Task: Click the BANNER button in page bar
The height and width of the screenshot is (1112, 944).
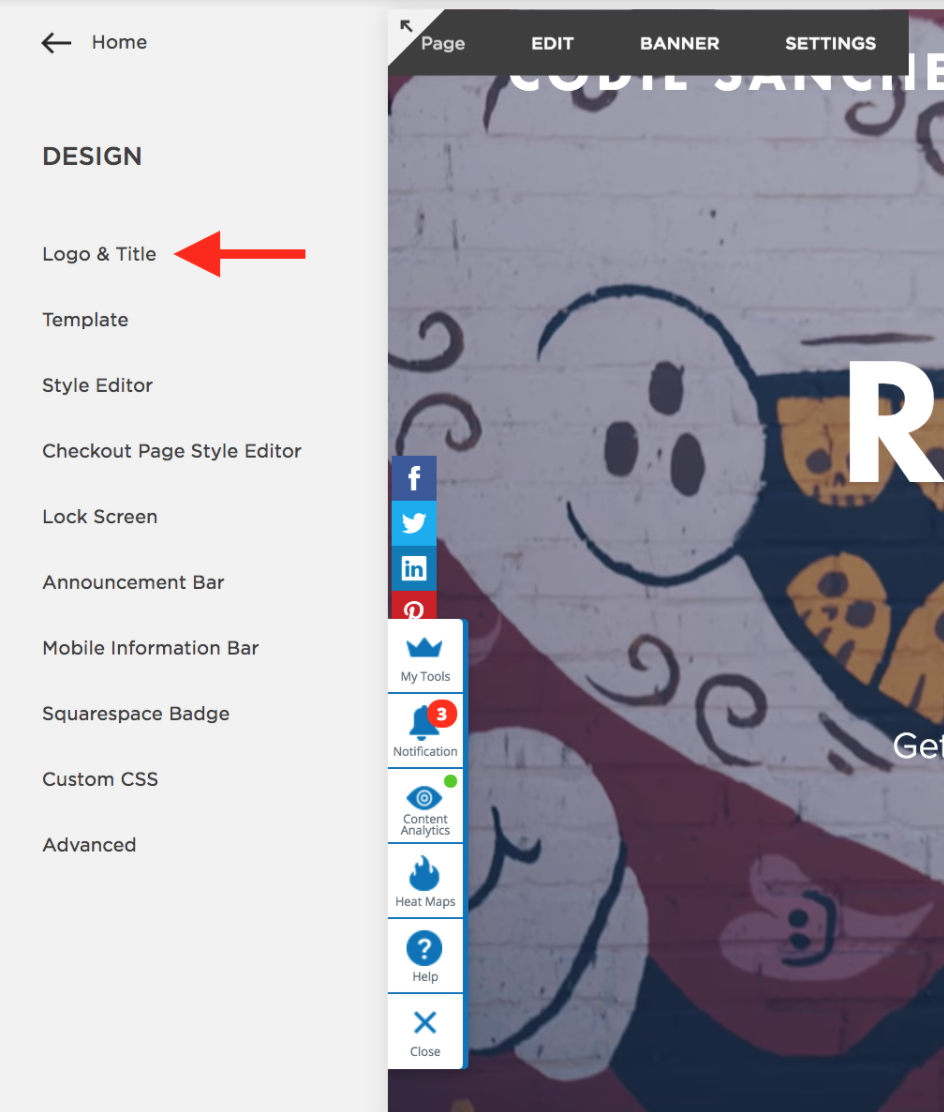Action: pos(679,44)
